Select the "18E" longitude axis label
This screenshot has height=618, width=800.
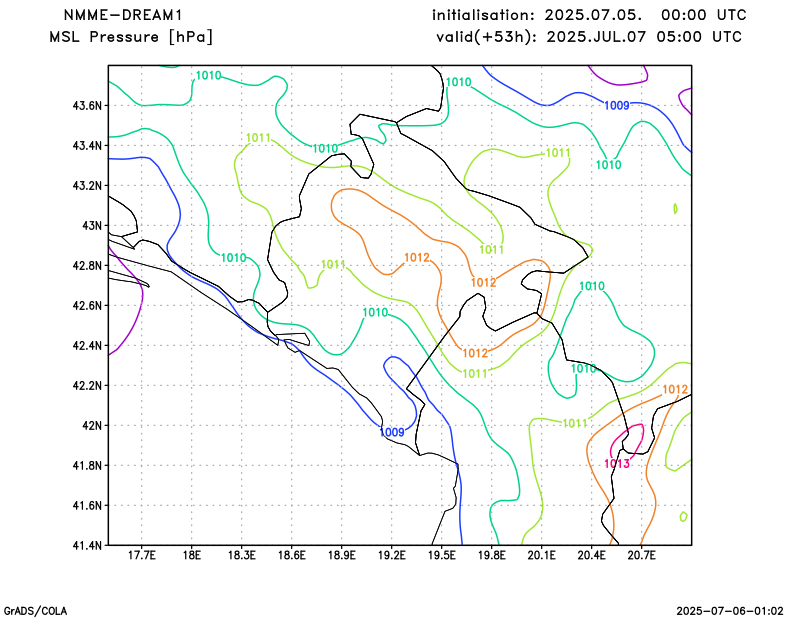coord(192,555)
